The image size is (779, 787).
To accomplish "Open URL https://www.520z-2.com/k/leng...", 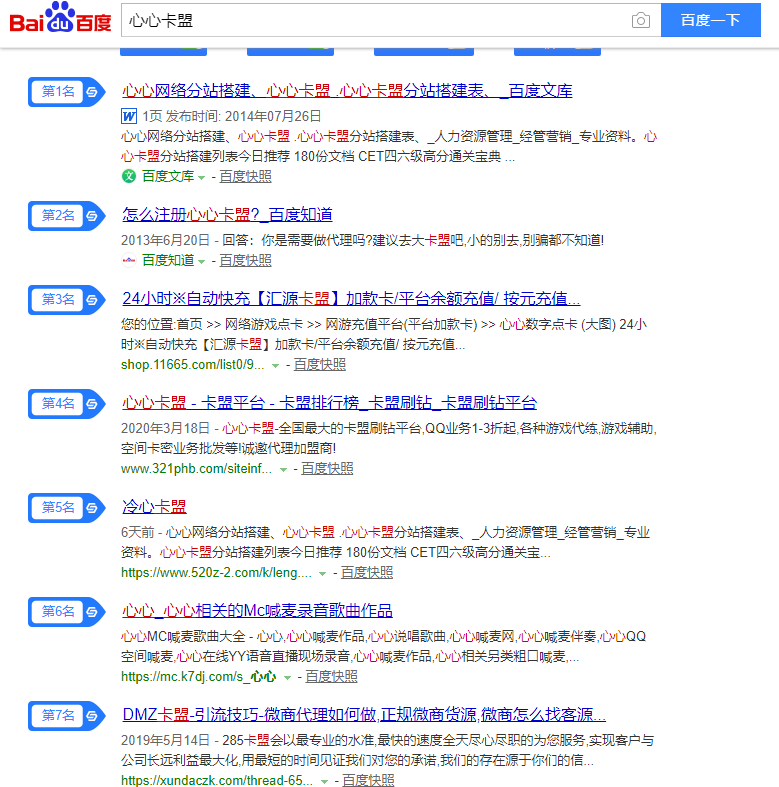I will point(216,572).
